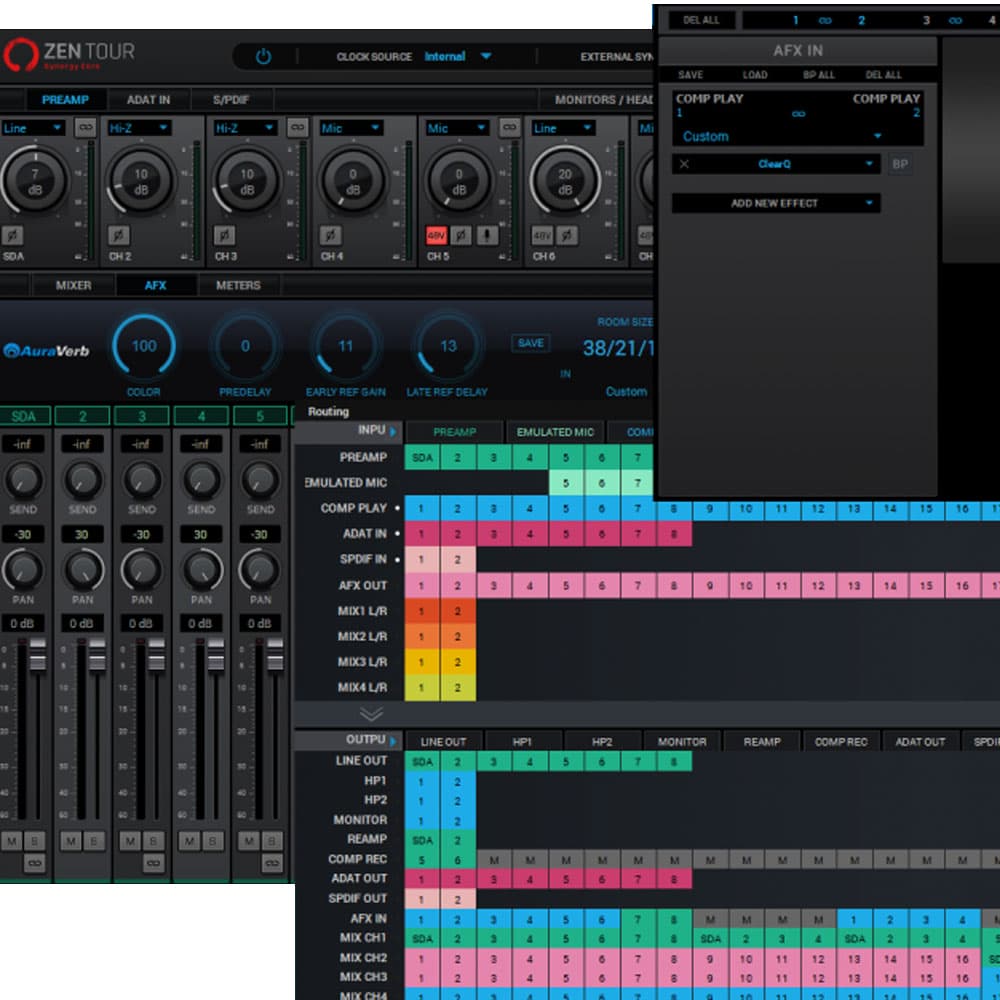Click the AuraVerb logo

click(x=46, y=351)
